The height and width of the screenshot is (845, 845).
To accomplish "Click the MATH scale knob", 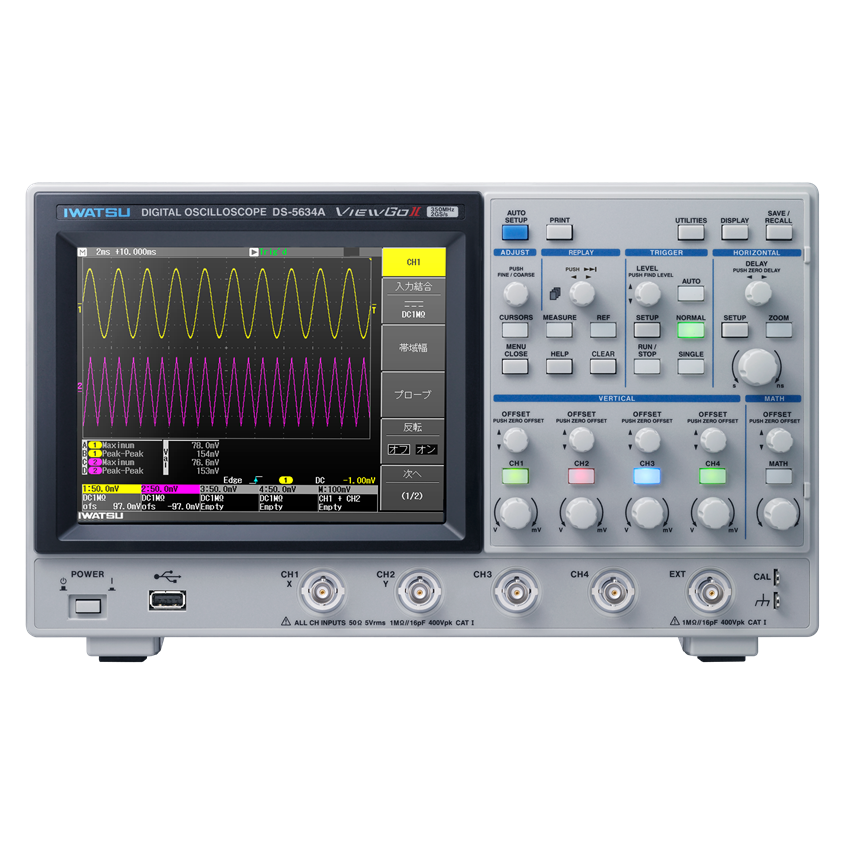I will click(779, 513).
